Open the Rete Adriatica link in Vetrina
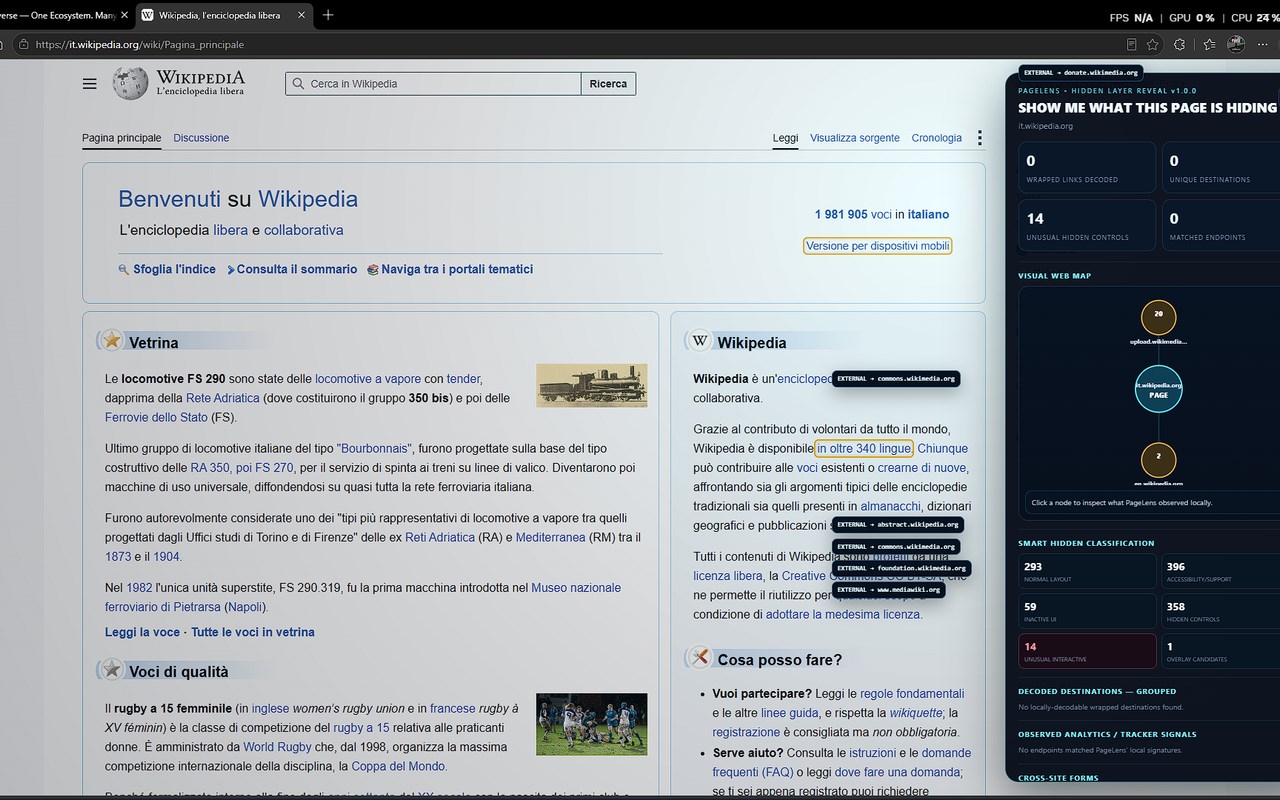The image size is (1280, 800). point(223,398)
